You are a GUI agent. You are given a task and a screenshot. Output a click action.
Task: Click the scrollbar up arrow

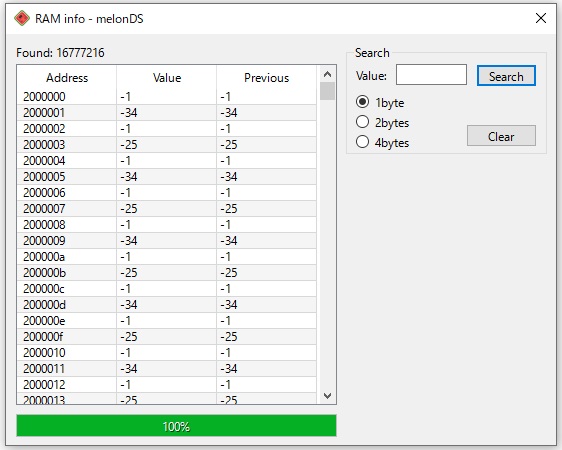[x=327, y=74]
